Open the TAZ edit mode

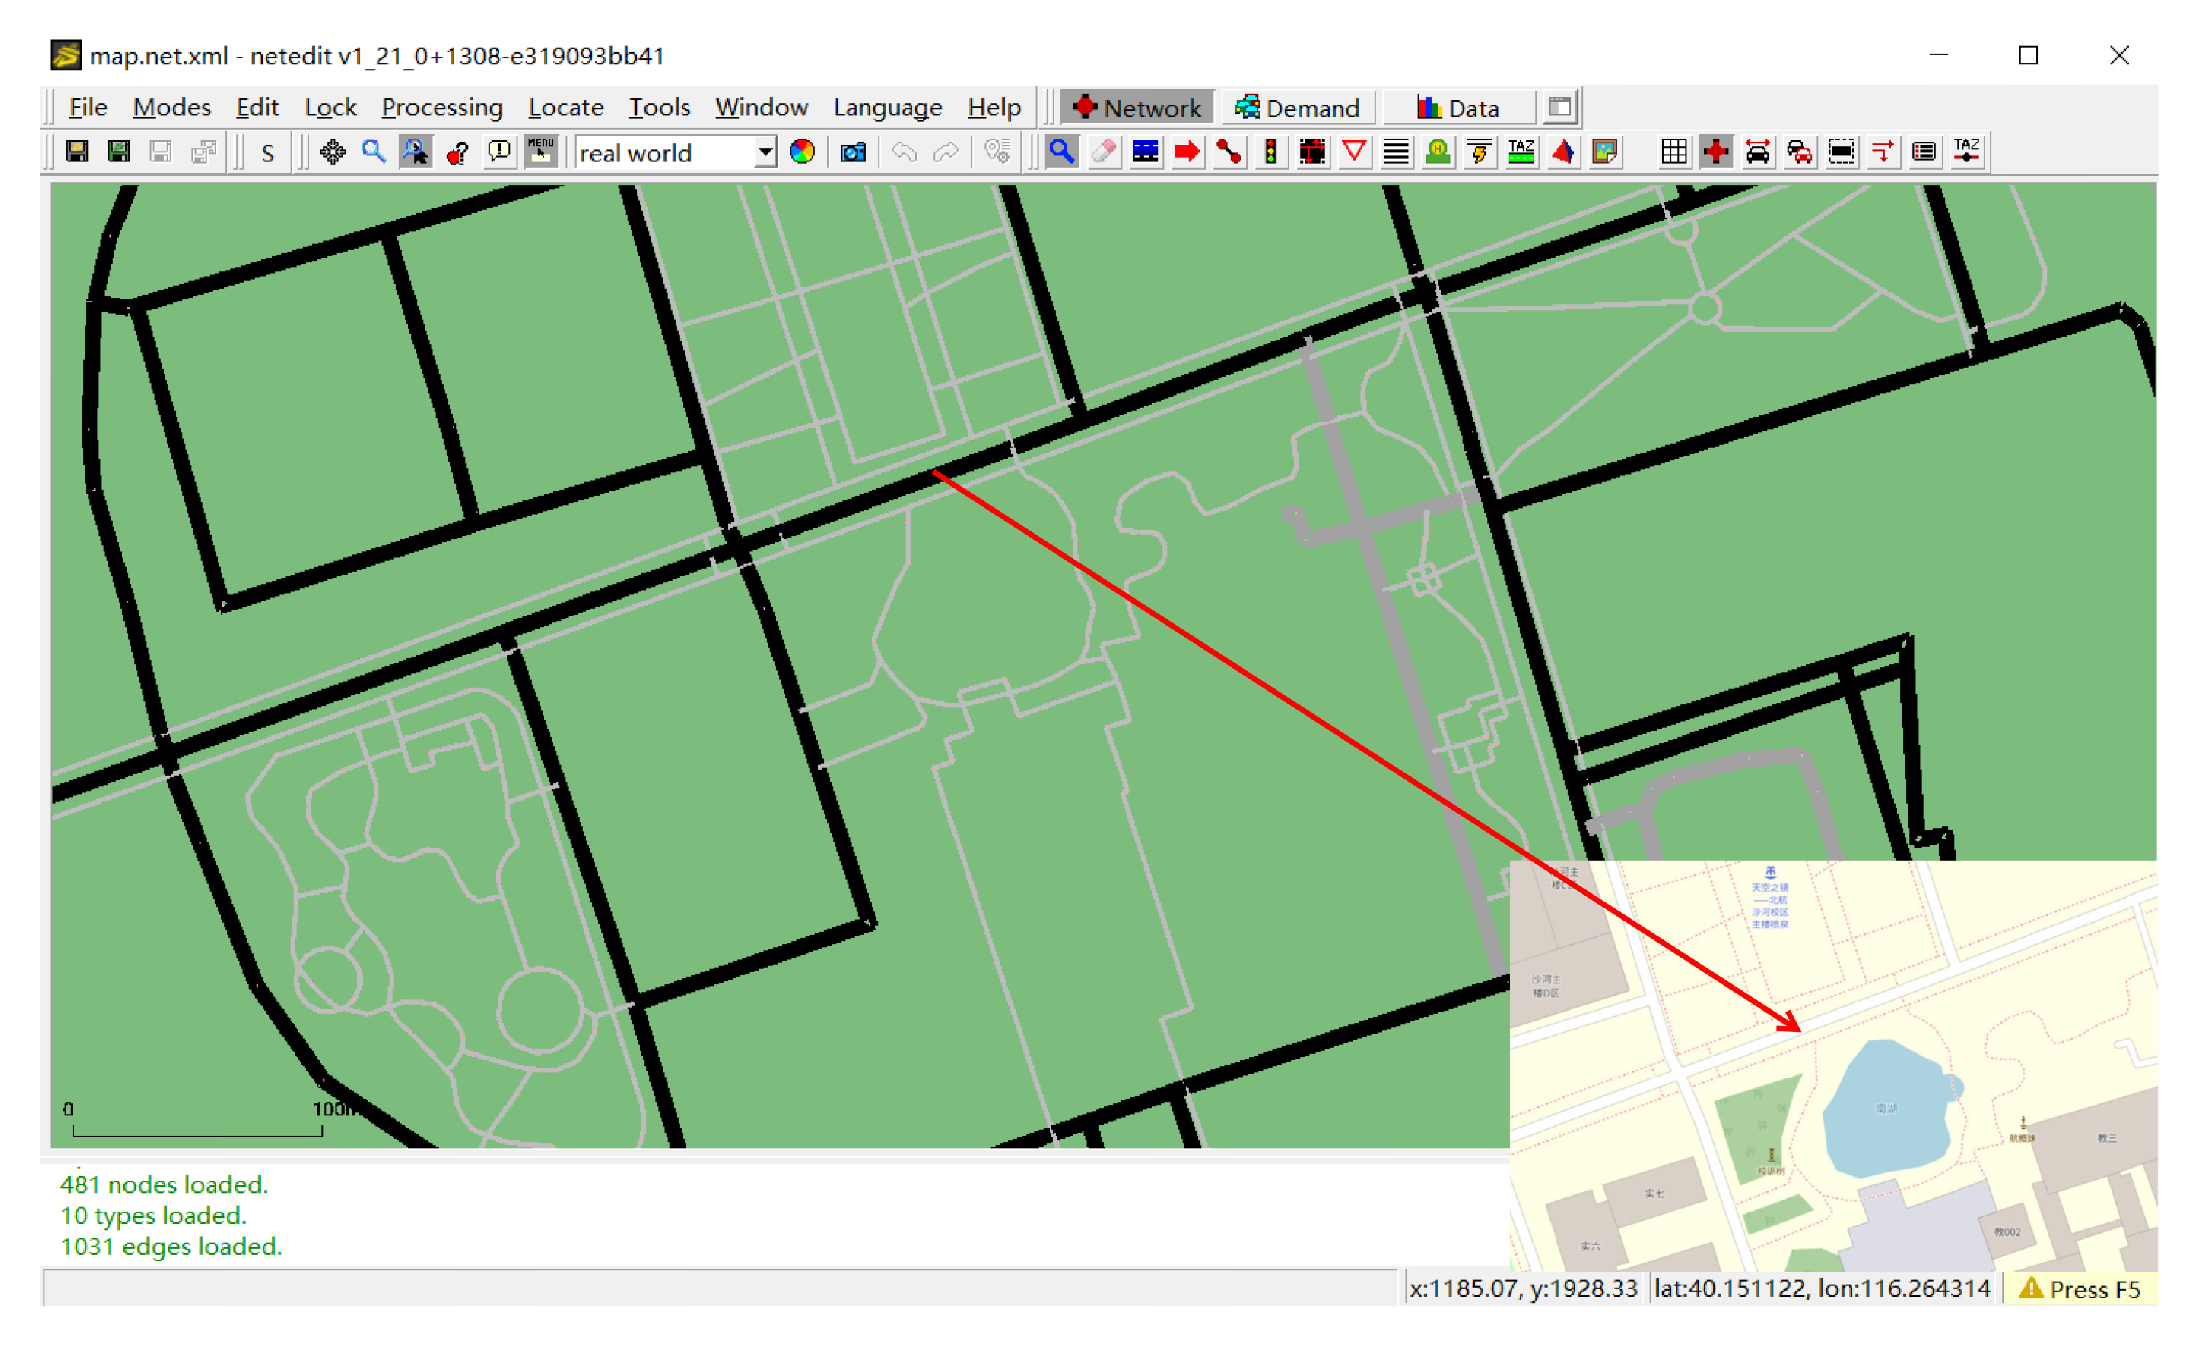point(1520,152)
